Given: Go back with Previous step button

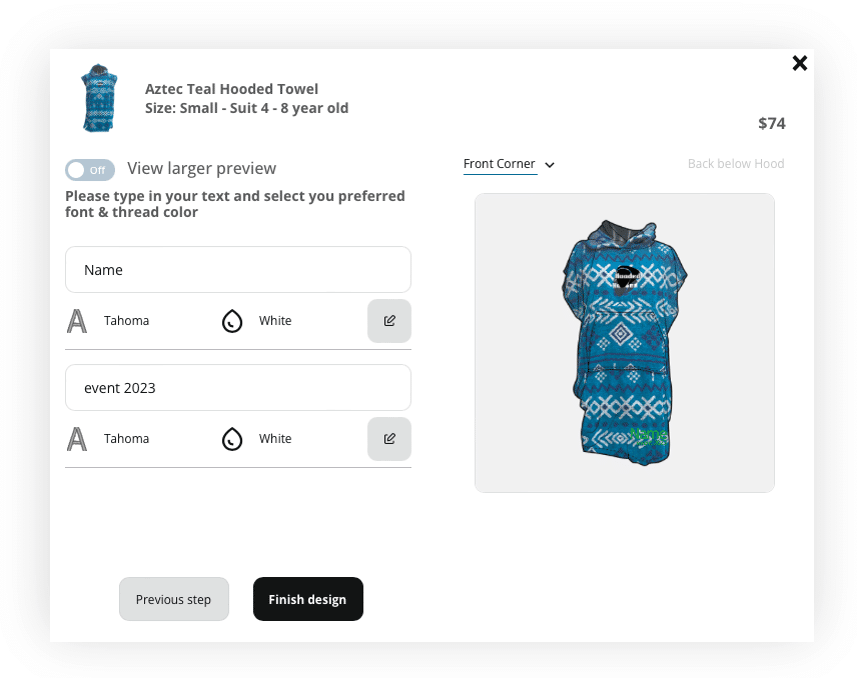Looking at the screenshot, I should (174, 599).
